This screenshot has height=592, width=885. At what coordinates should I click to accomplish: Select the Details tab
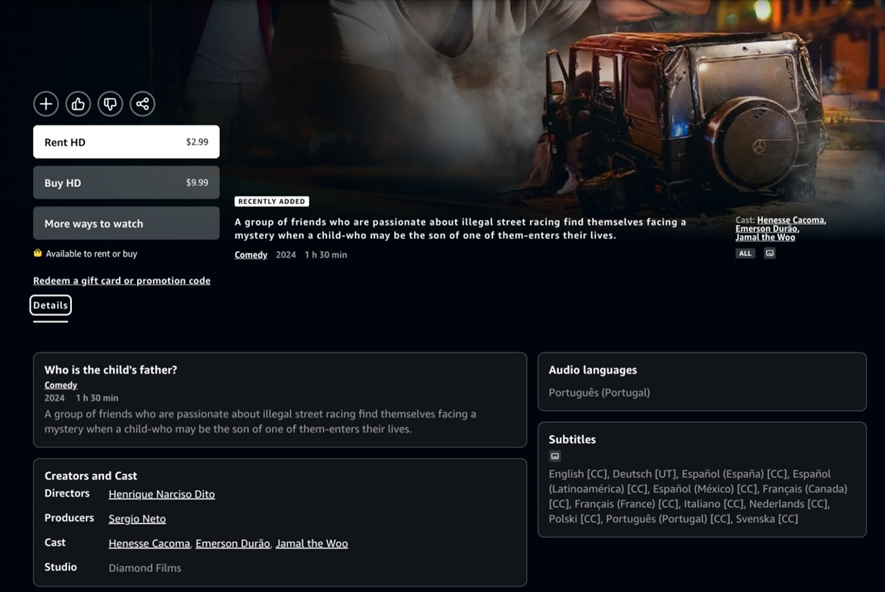(x=50, y=305)
